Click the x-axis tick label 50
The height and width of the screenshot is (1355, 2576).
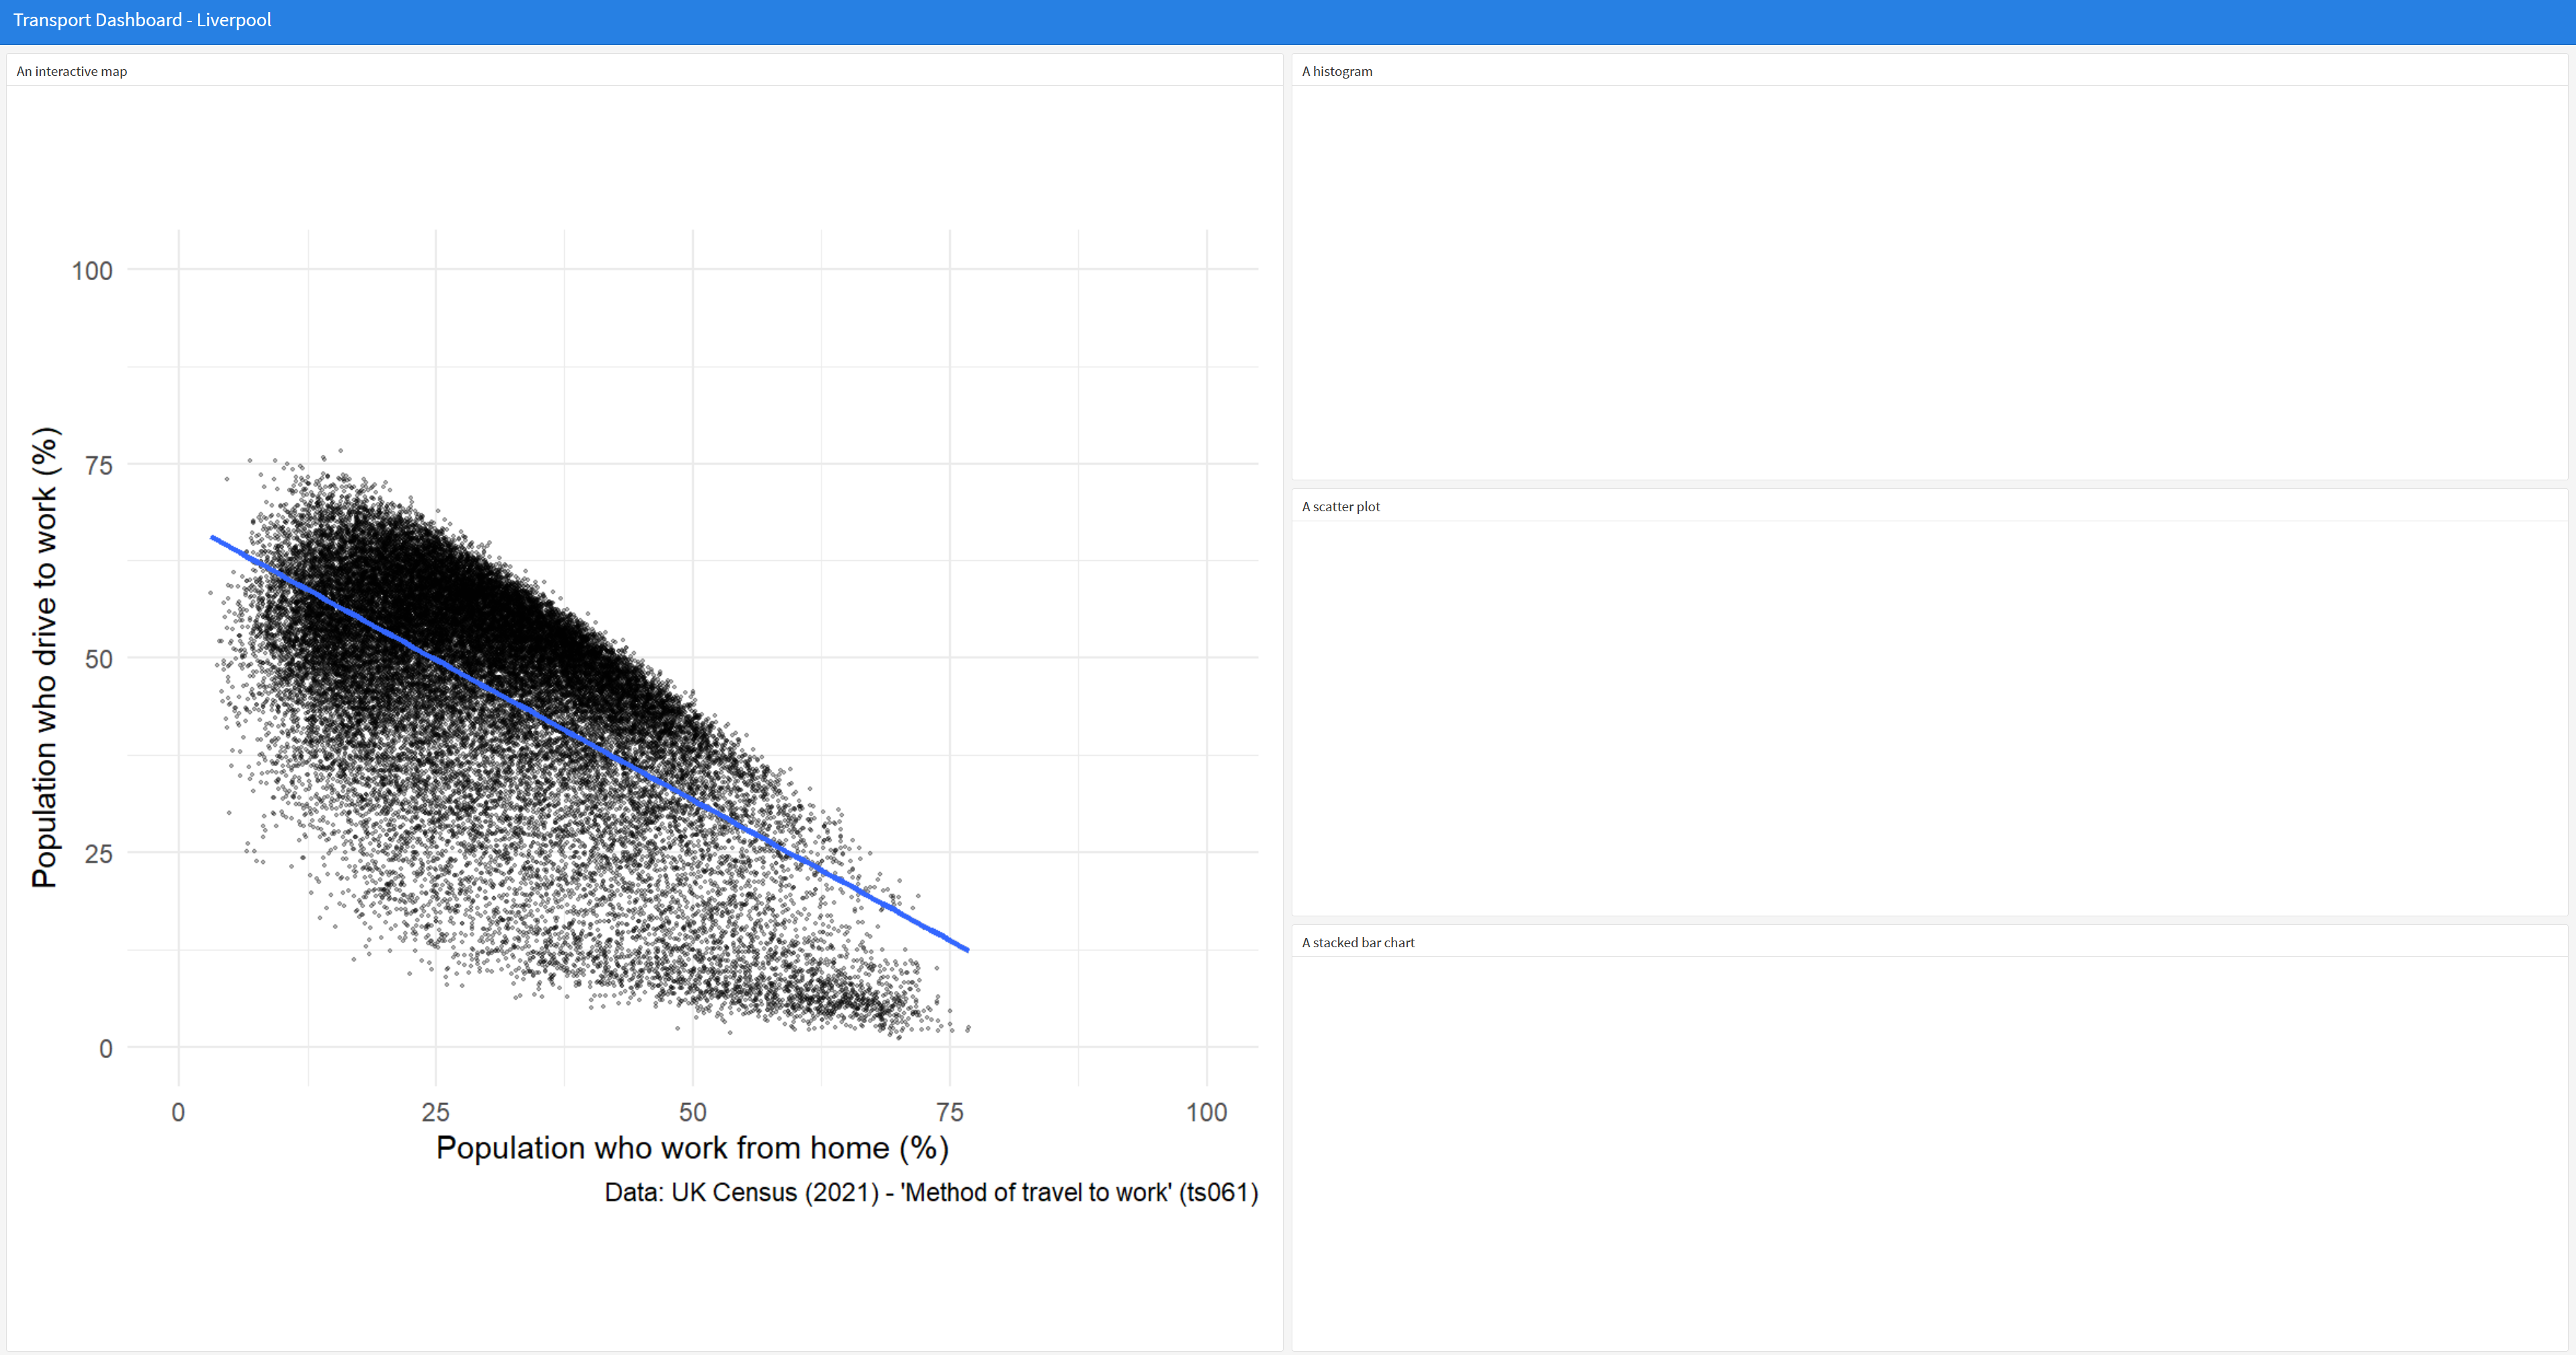point(692,1112)
